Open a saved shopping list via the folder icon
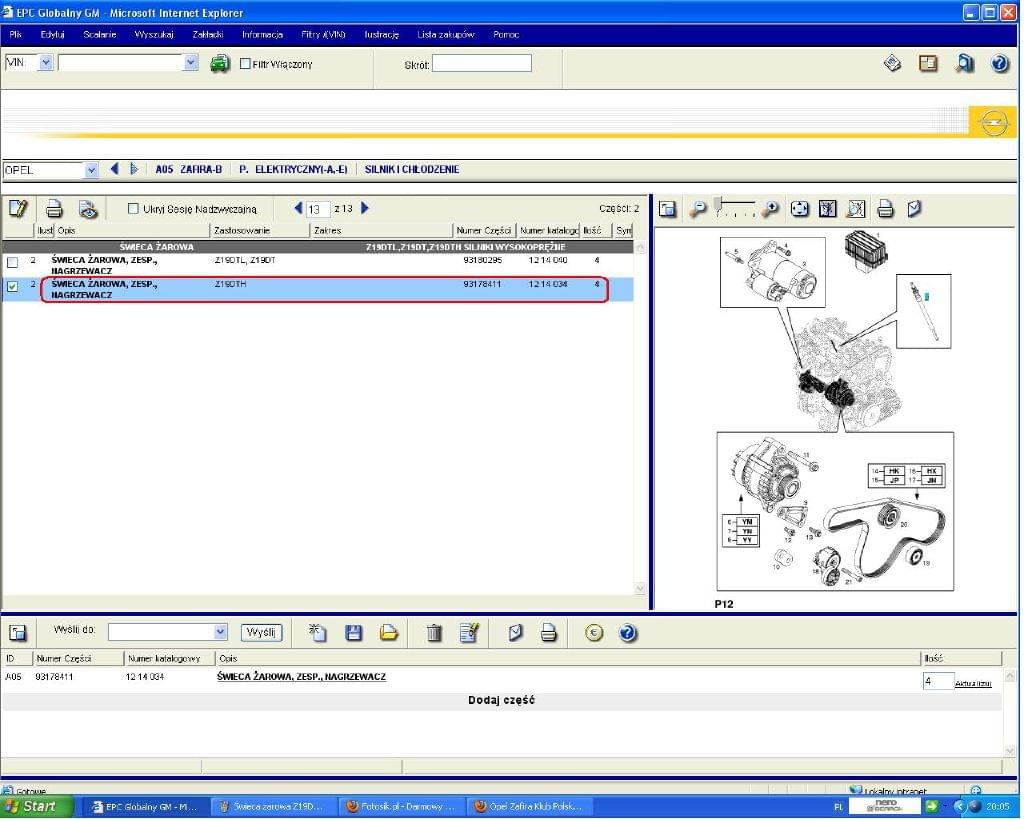The width and height of the screenshot is (1024, 819). (389, 632)
